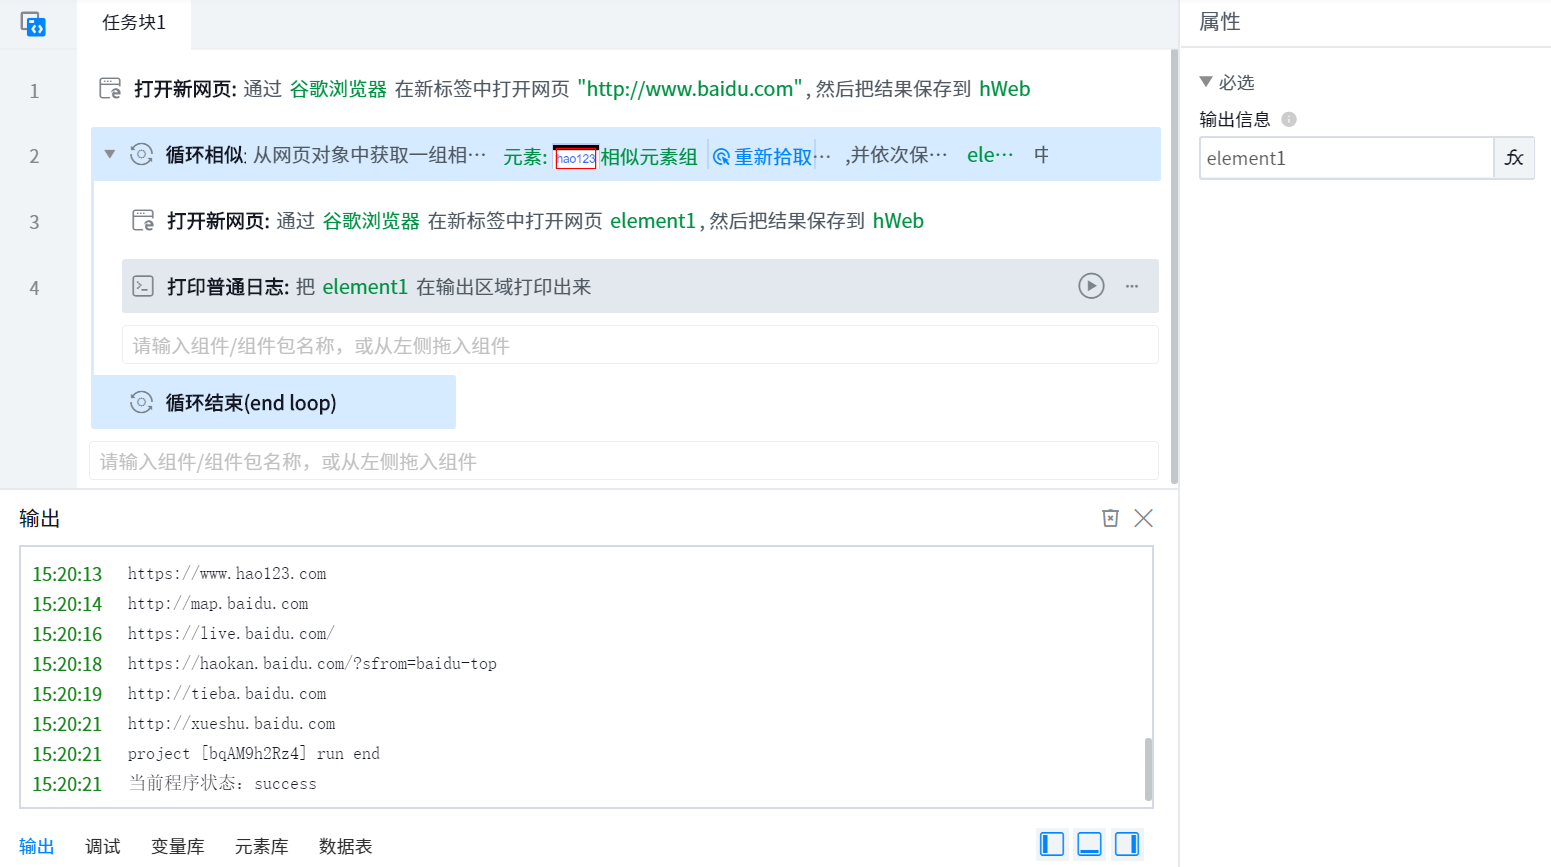This screenshot has width=1551, height=867.
Task: Click the output log scrollbar
Action: 1148,768
